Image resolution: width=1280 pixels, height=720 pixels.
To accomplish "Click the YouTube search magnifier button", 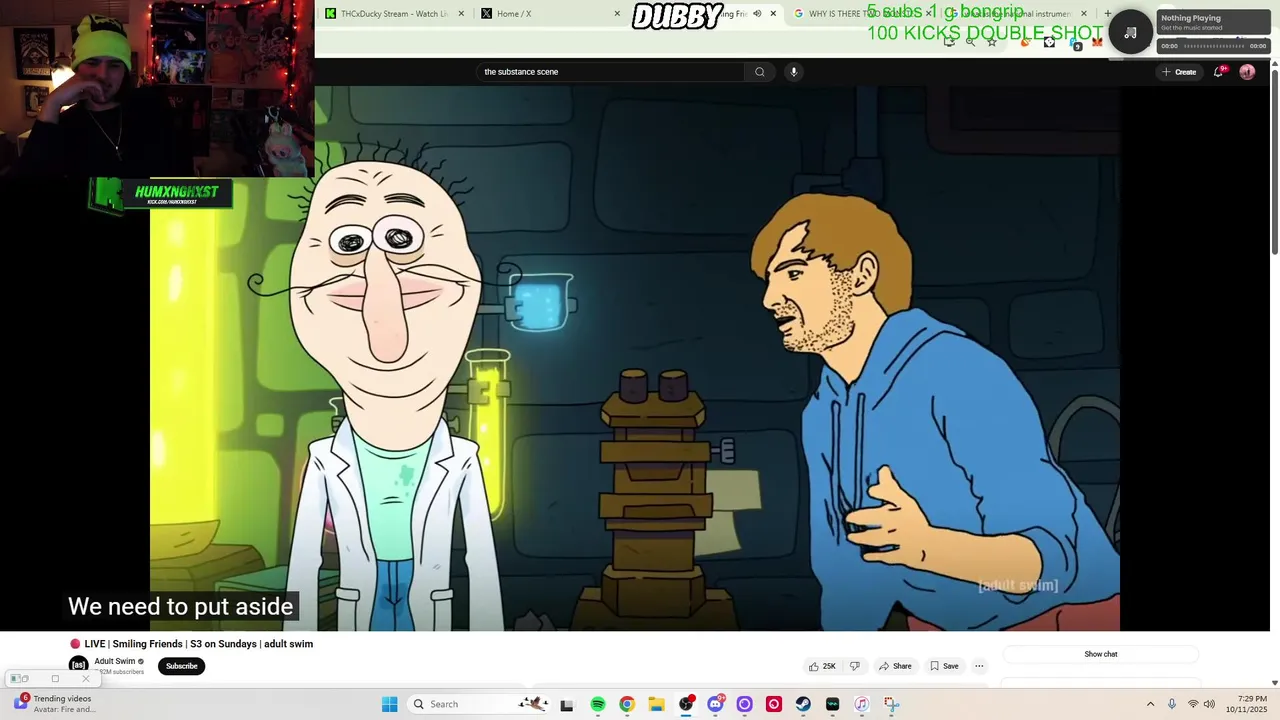I will [760, 72].
